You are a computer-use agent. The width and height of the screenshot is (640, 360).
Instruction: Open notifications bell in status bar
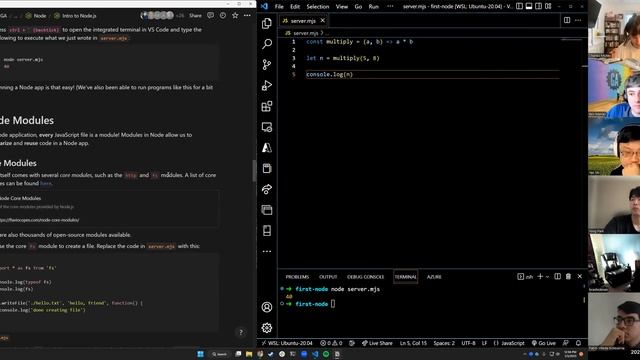tap(578, 343)
